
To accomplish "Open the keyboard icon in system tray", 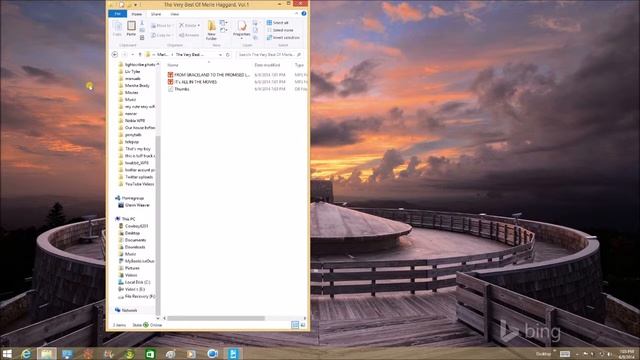I will [565, 354].
